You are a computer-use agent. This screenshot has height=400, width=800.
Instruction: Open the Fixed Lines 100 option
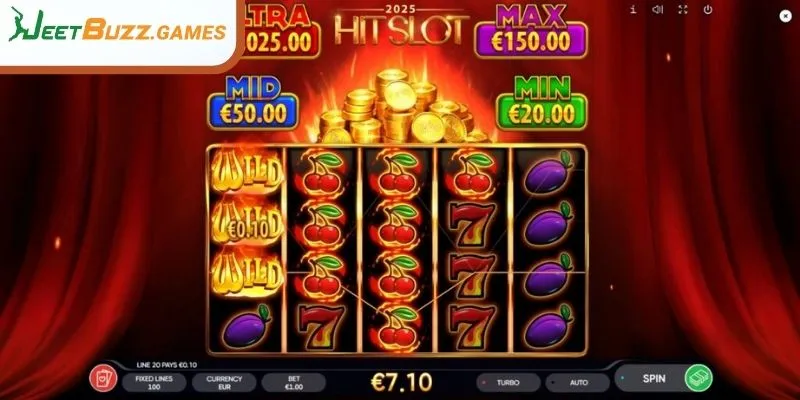[x=154, y=382]
